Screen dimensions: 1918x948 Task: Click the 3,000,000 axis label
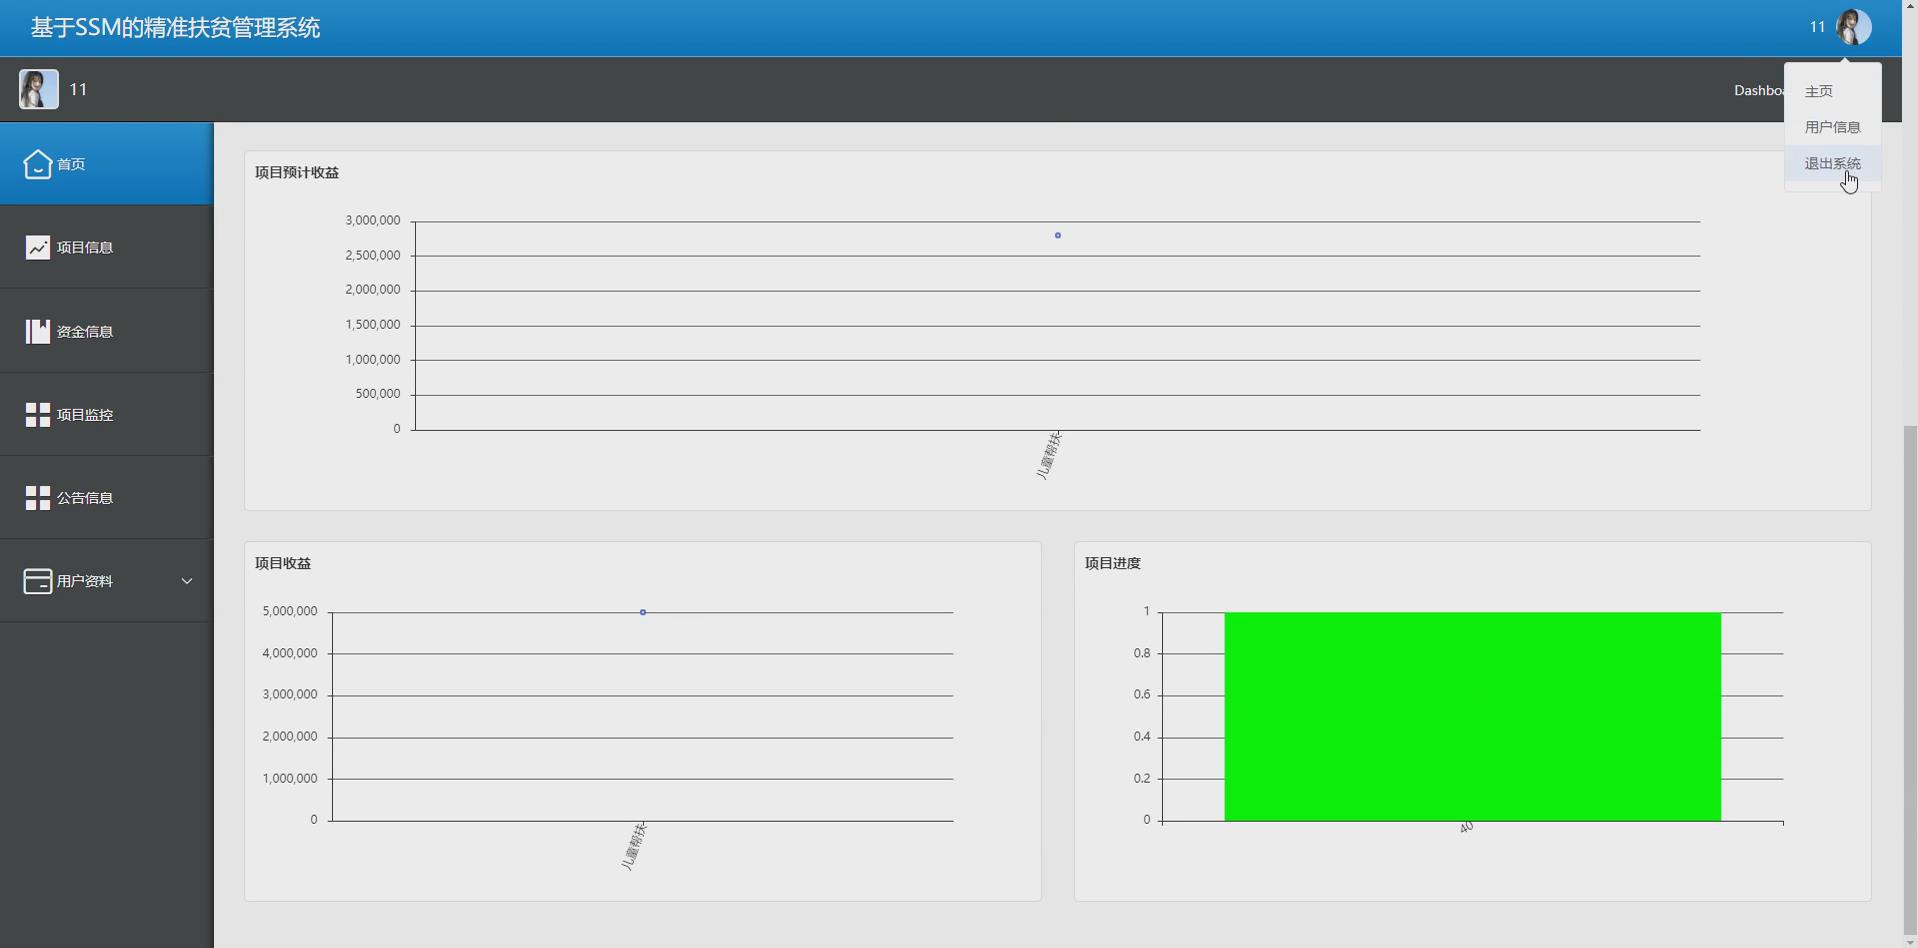(373, 220)
